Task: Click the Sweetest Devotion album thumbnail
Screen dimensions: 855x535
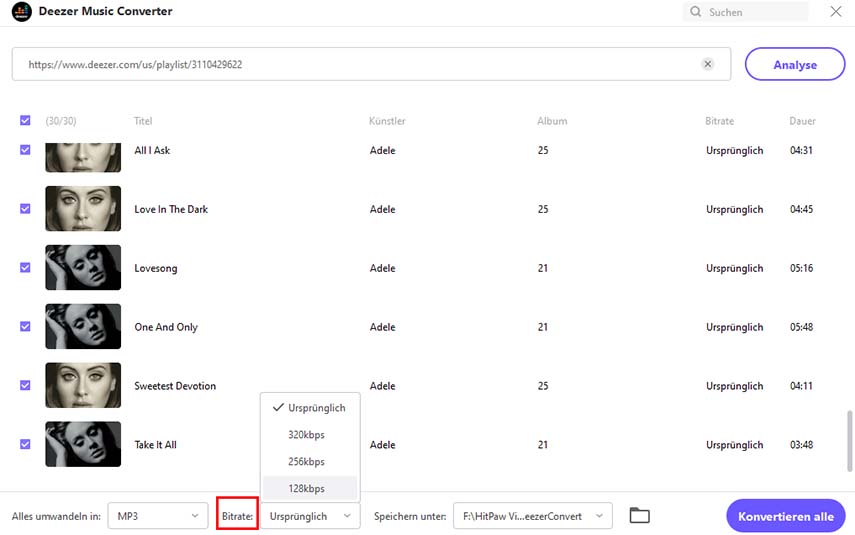Action: pyautogui.click(x=83, y=385)
